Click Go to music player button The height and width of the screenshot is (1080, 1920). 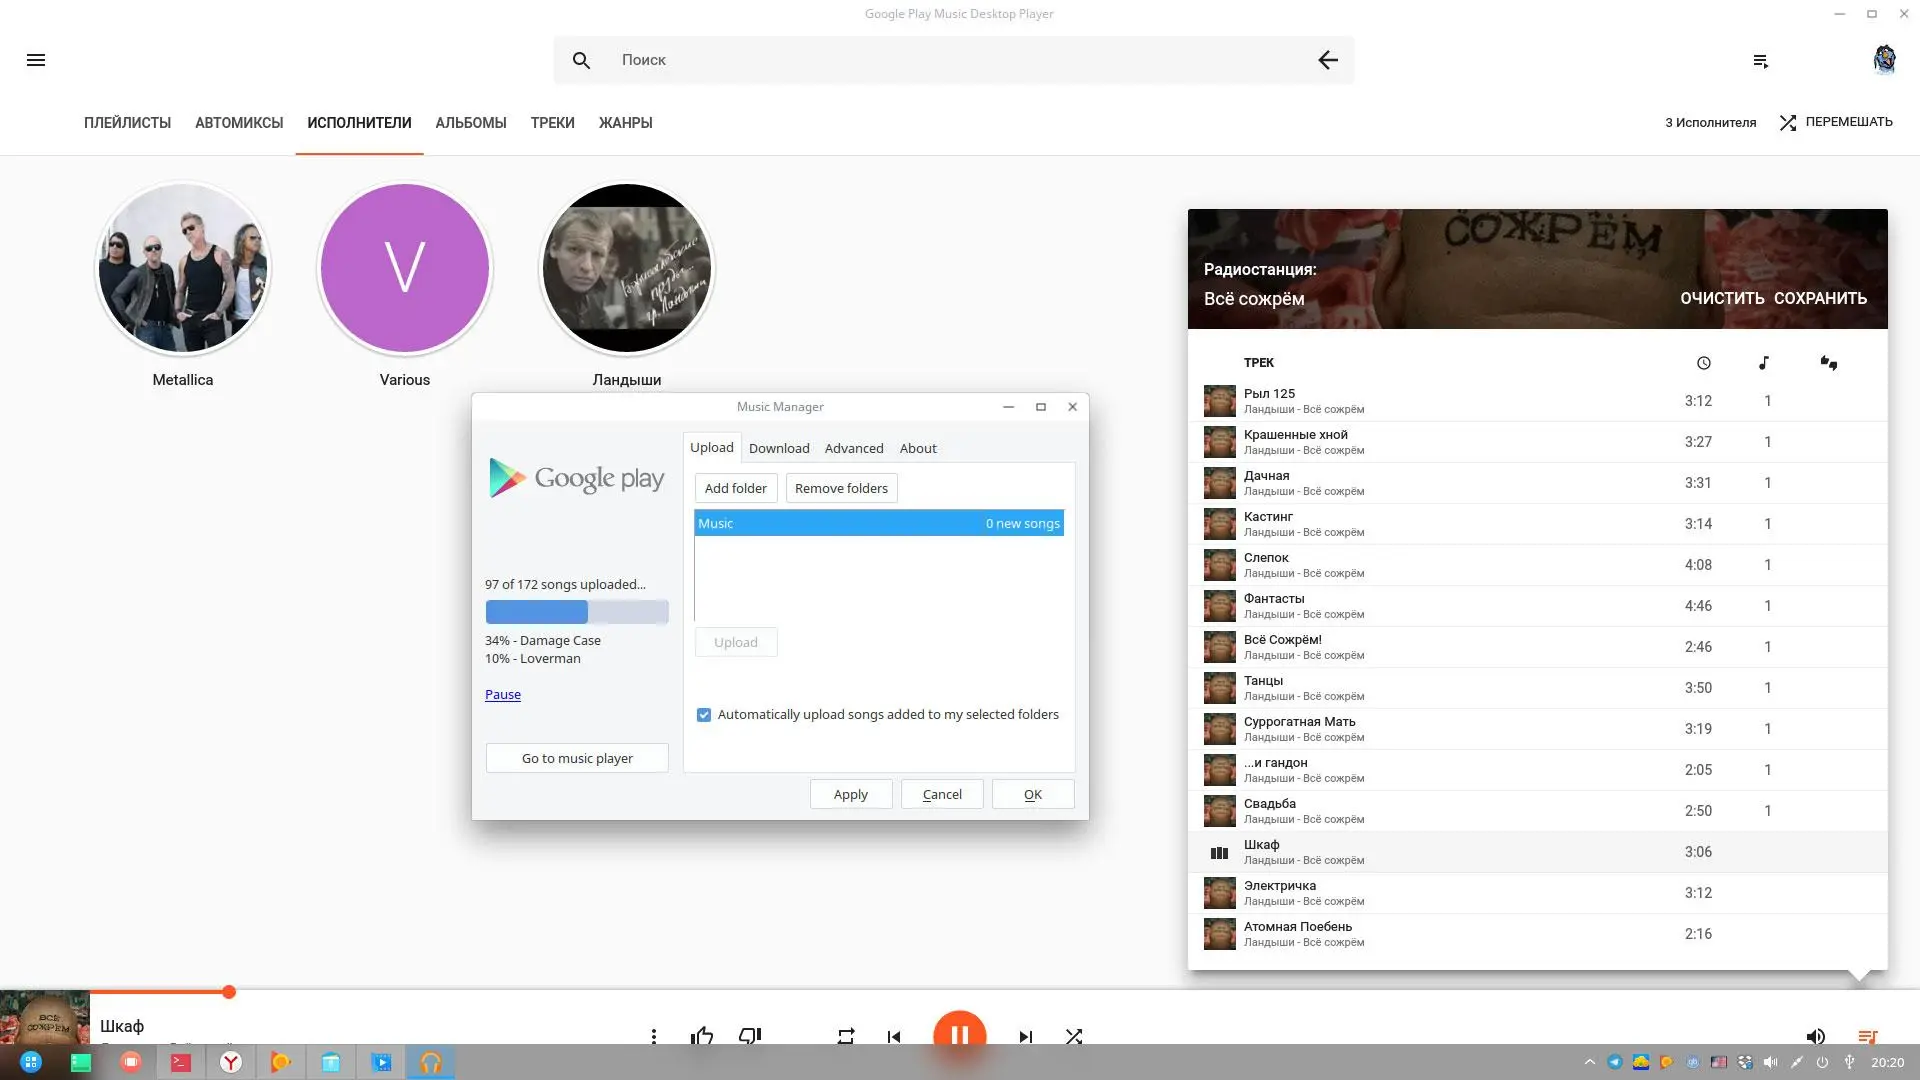(577, 758)
